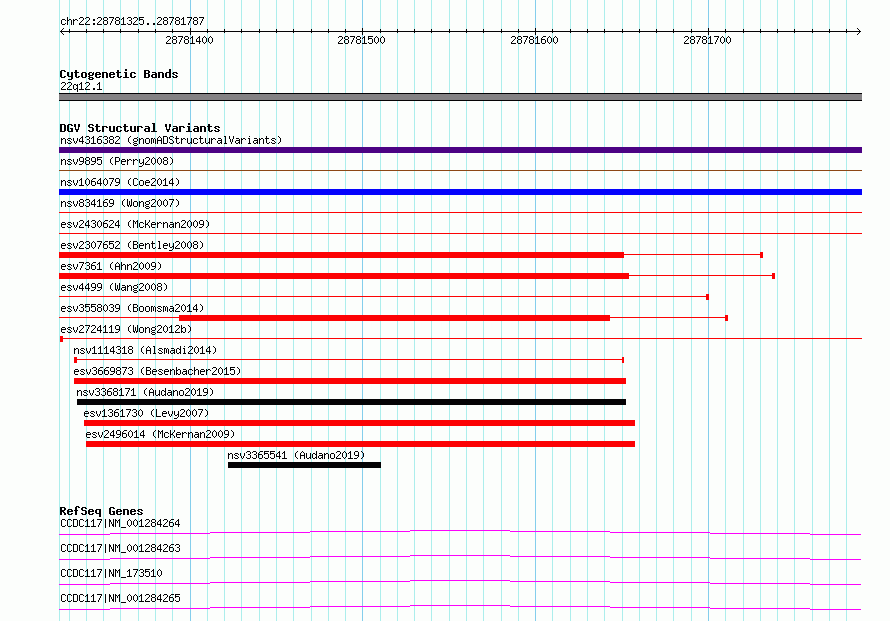This screenshot has width=890, height=621.
Task: Click the red esv2496014 variant bar
Action: pyautogui.click(x=360, y=444)
